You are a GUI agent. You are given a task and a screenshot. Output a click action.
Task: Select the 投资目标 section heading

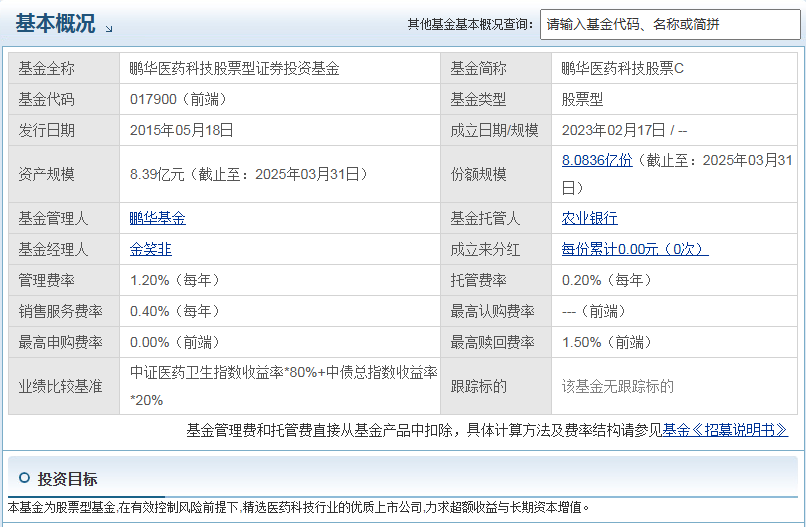tap(67, 479)
